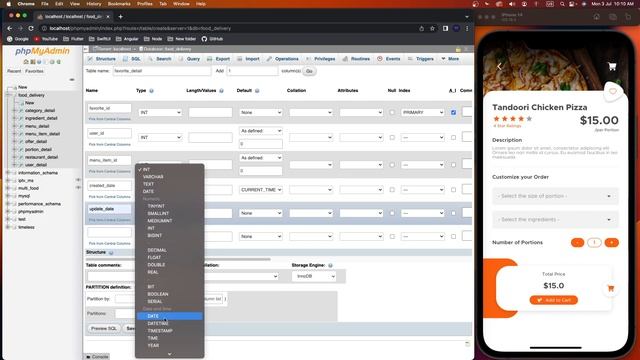Screen dimensions: 640x360
Task: Open the Operations tab
Action: point(282,59)
